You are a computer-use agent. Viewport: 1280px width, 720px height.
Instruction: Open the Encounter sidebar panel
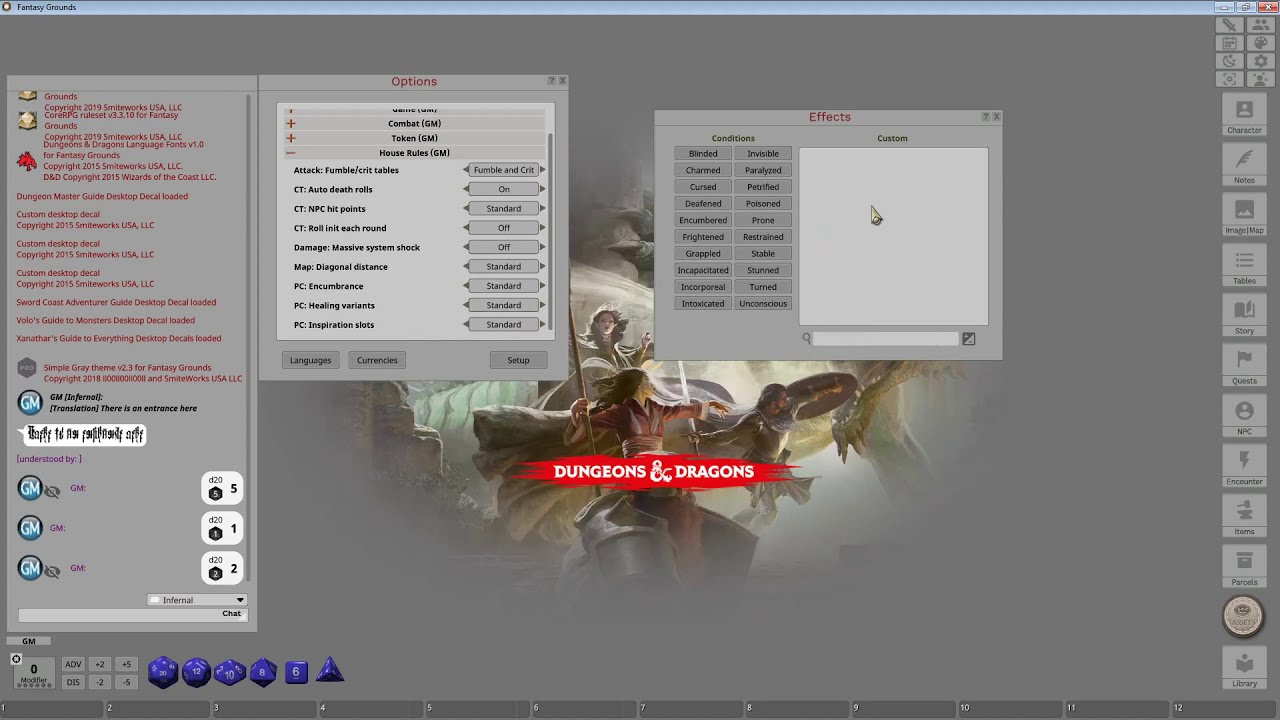tap(1244, 465)
